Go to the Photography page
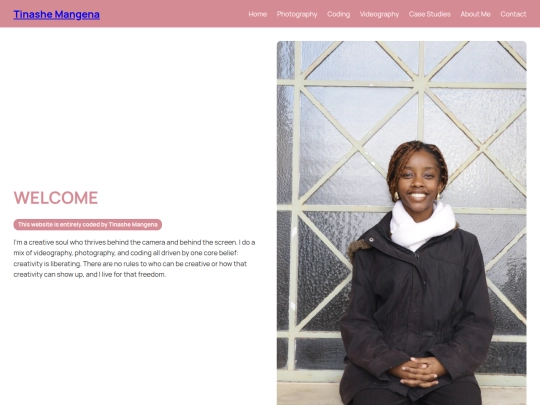Viewport: 540px width, 405px height. pyautogui.click(x=297, y=14)
